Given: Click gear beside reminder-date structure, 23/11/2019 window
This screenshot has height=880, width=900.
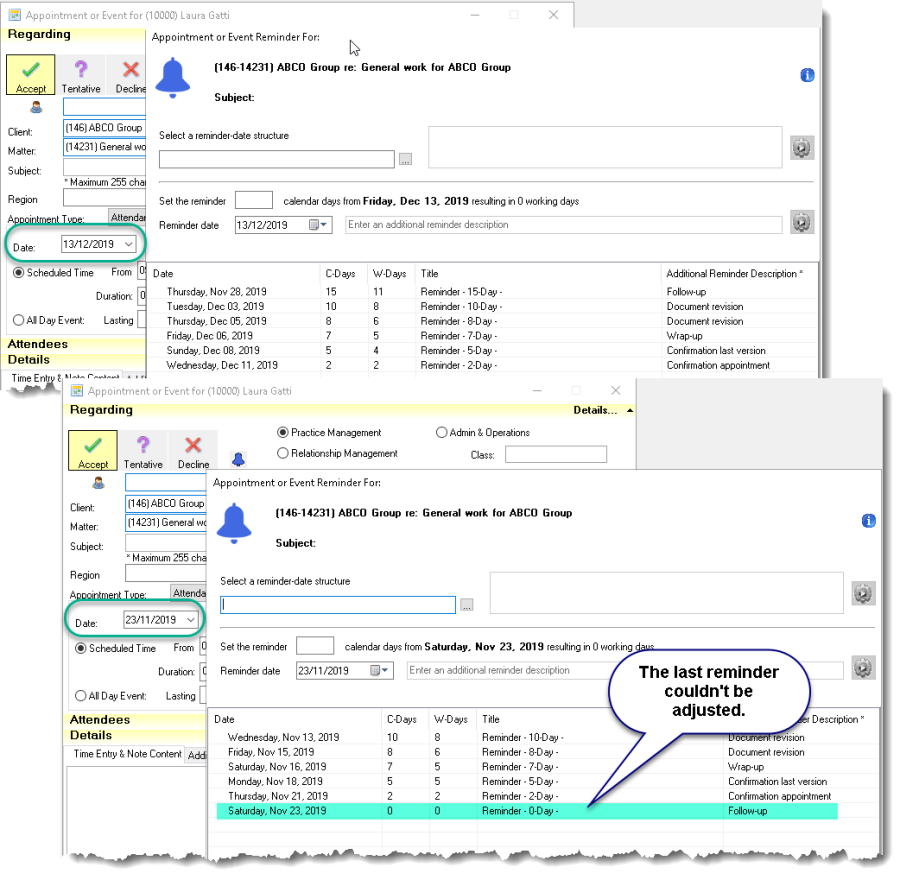Looking at the screenshot, I should coord(863,594).
